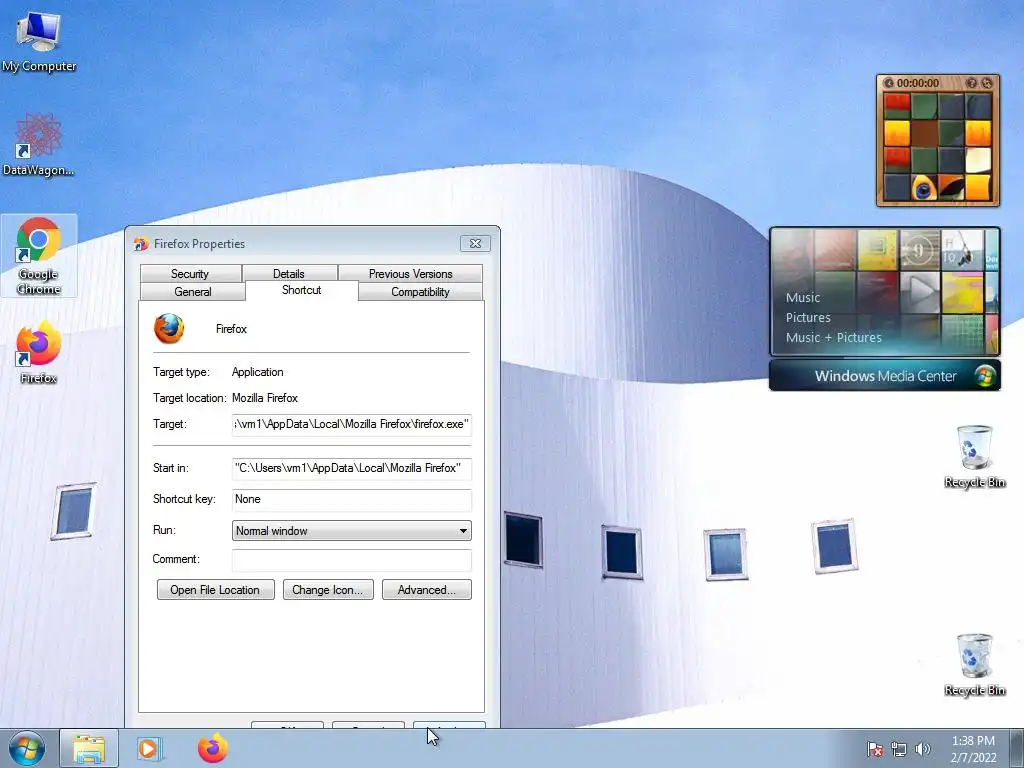Click the Firefox Properties title bar icon

tap(141, 244)
